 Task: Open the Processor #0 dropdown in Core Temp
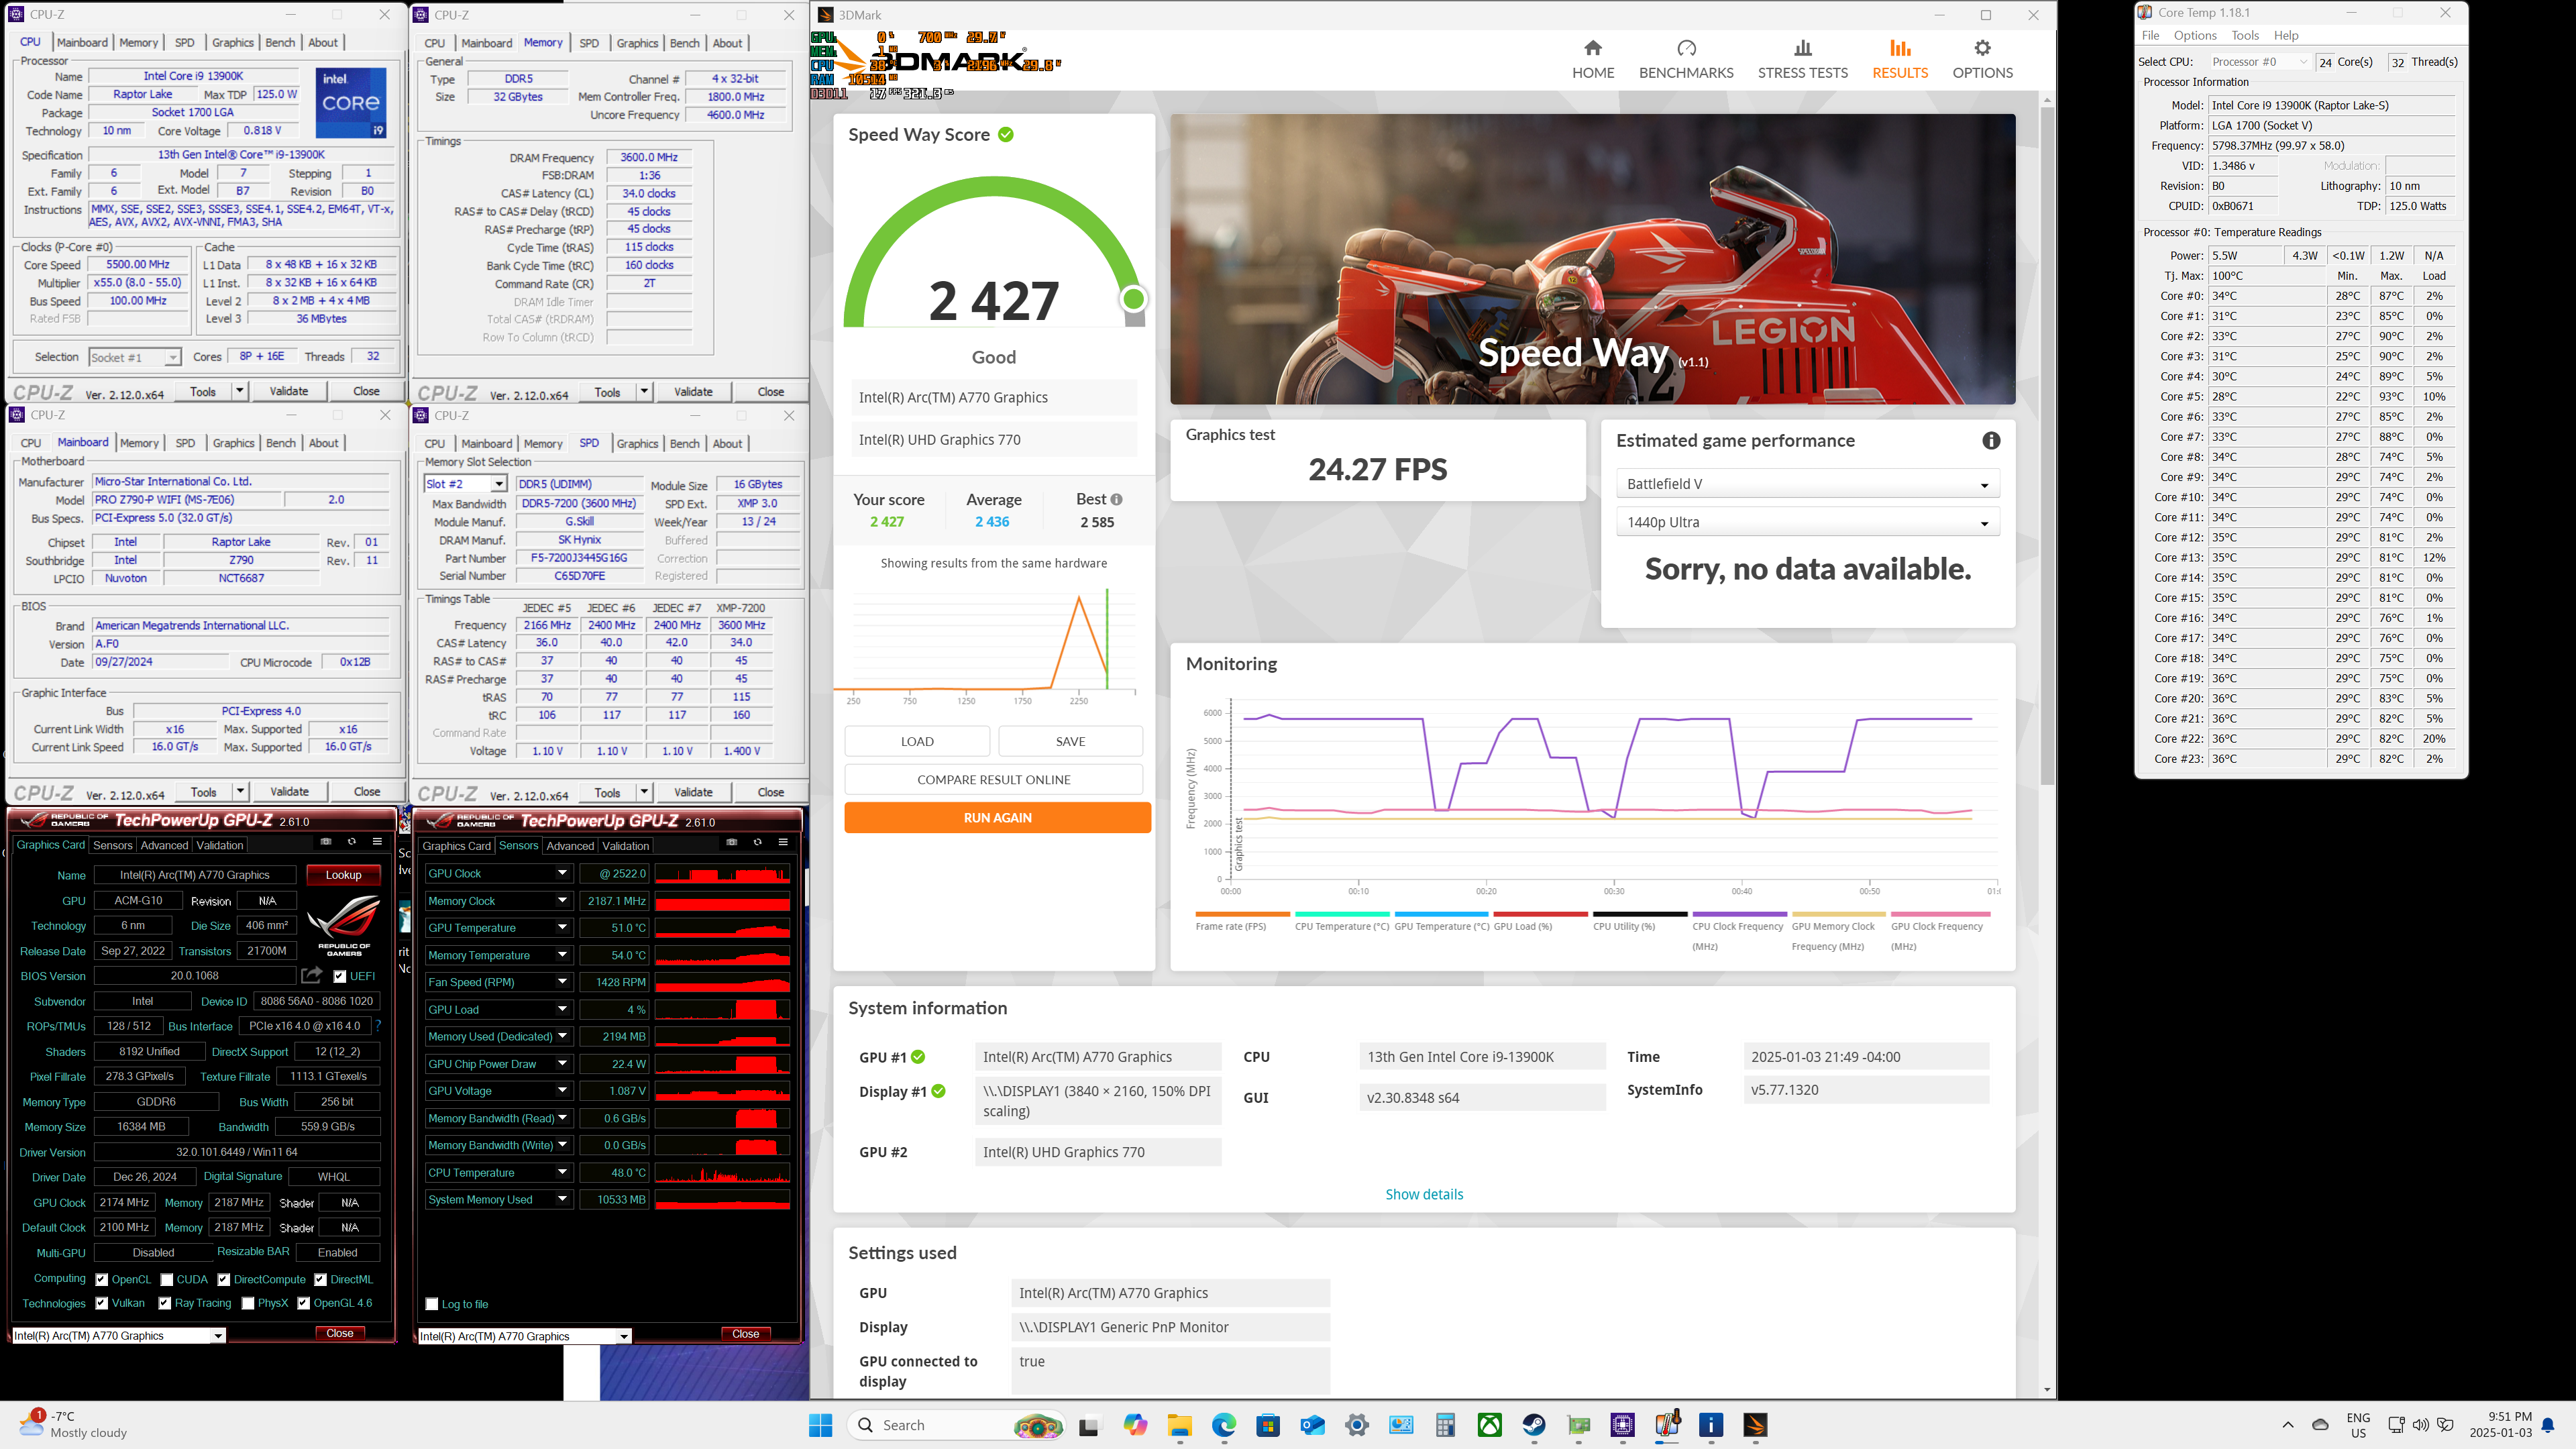[2259, 62]
